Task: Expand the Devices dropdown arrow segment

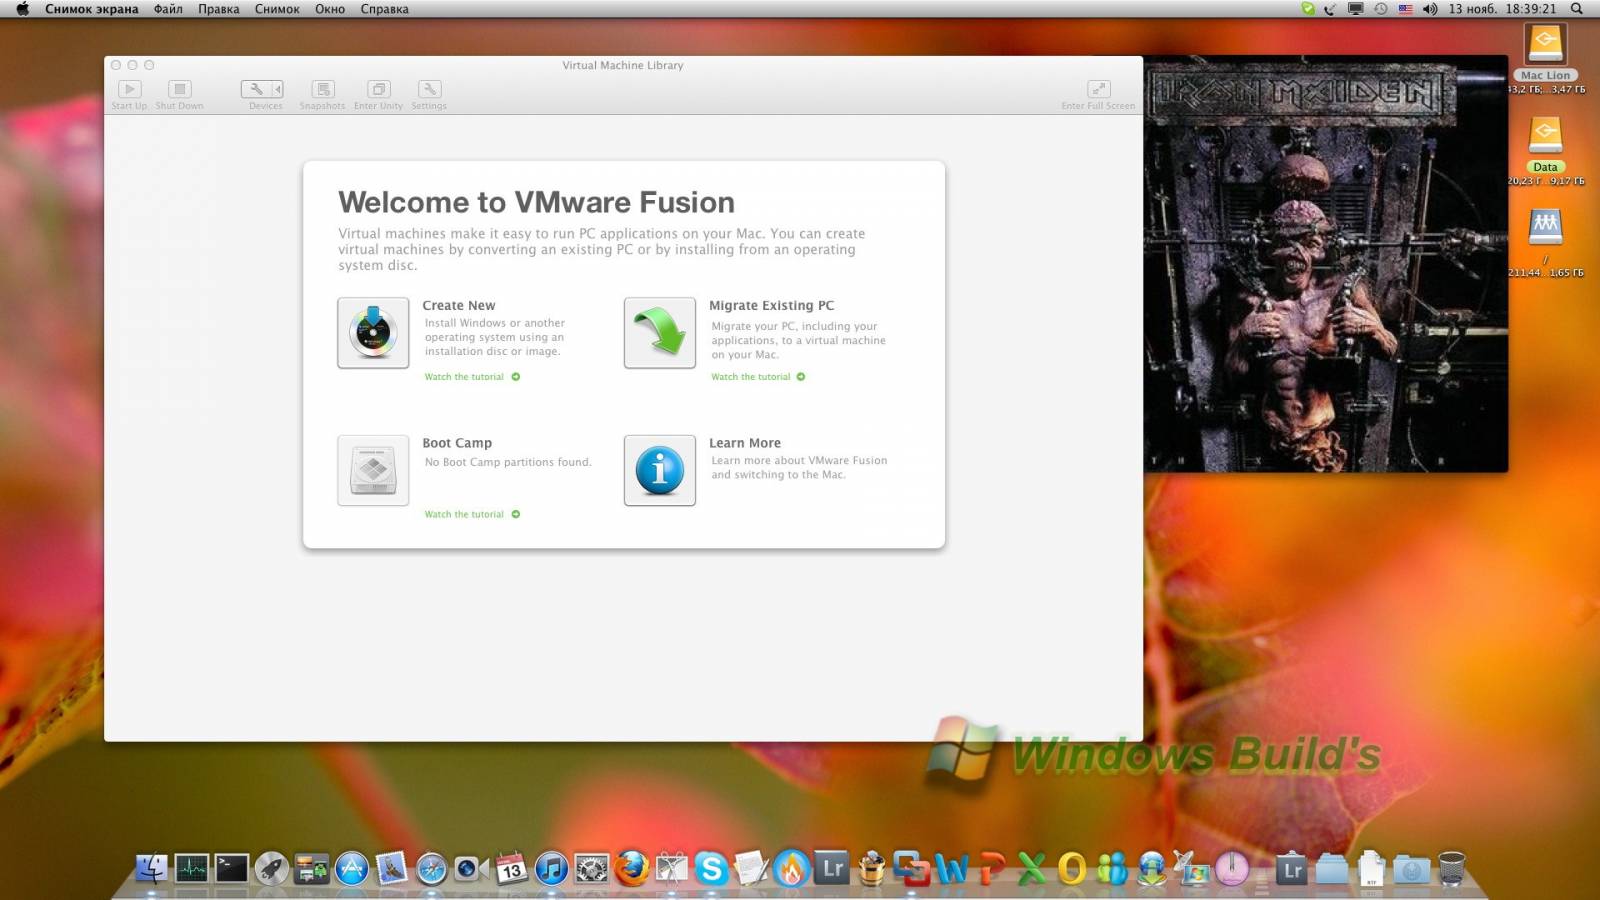Action: click(277, 89)
